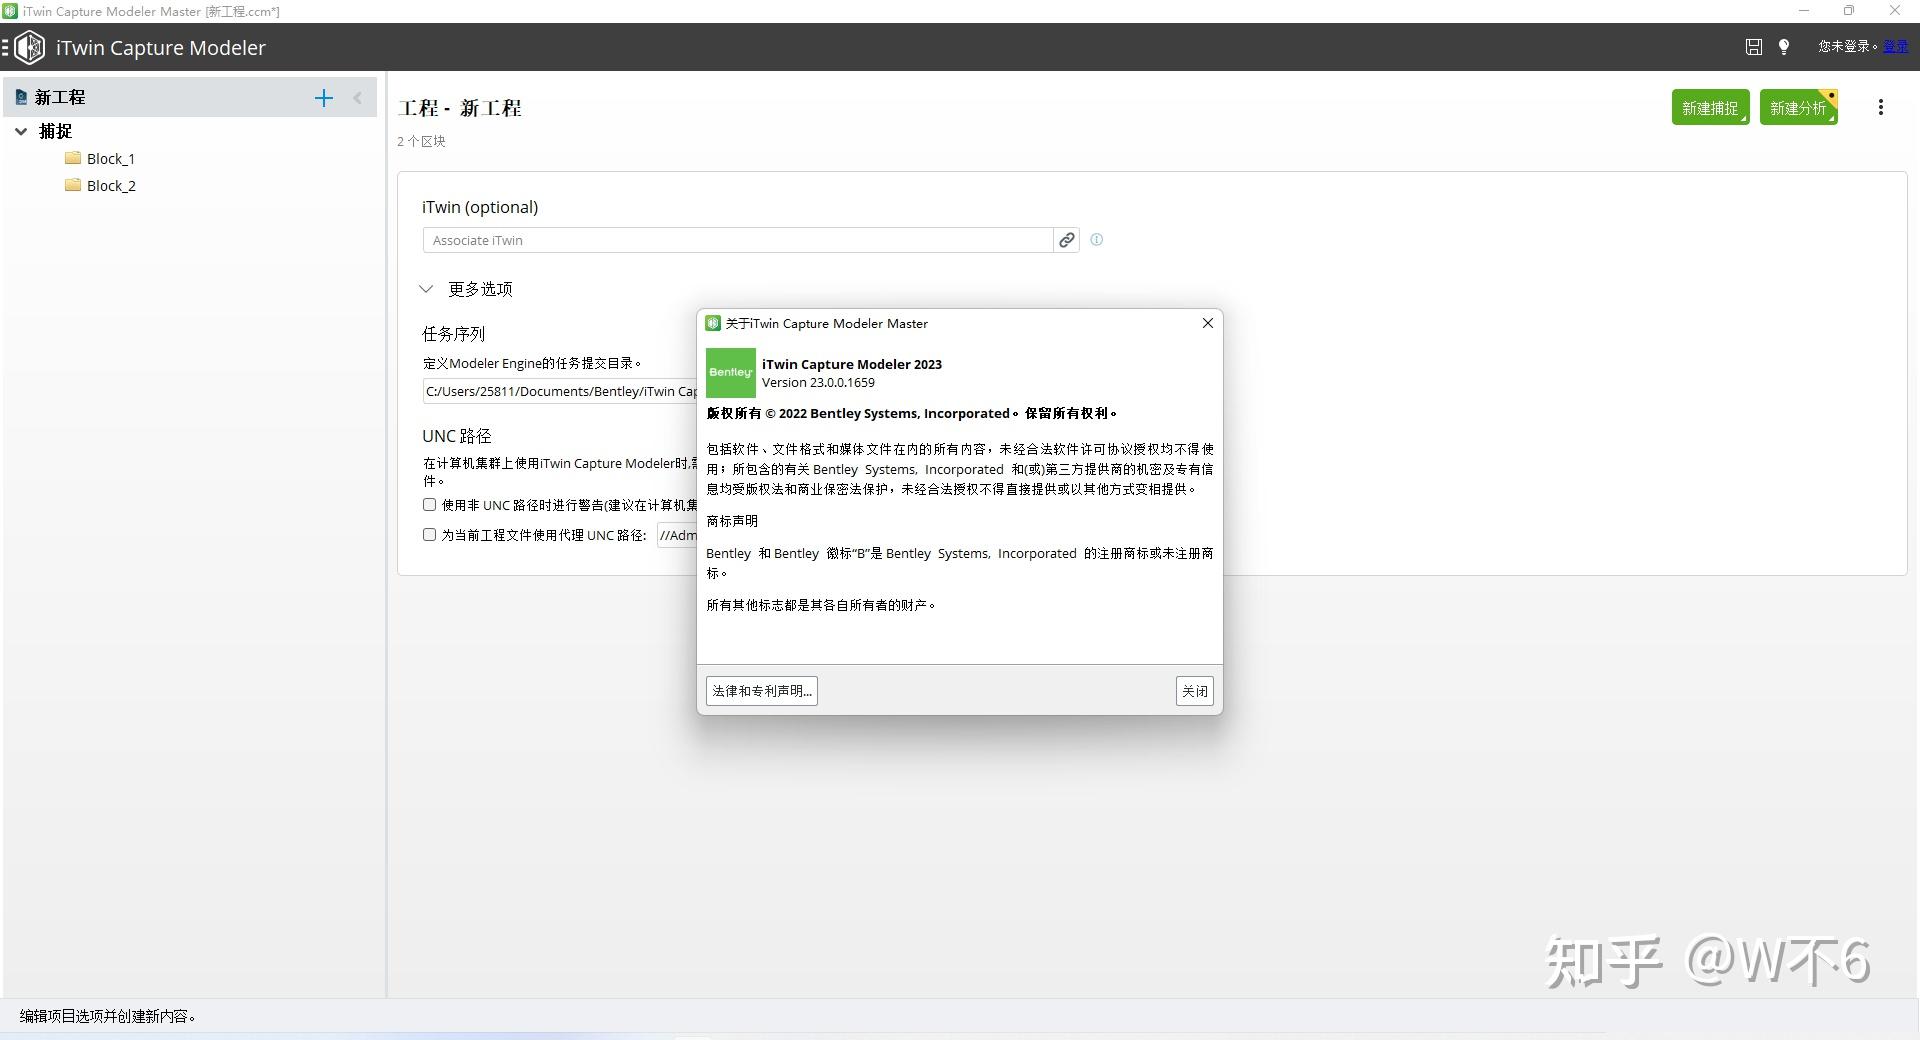Click the info icon next to Associate iTwin

(1095, 240)
